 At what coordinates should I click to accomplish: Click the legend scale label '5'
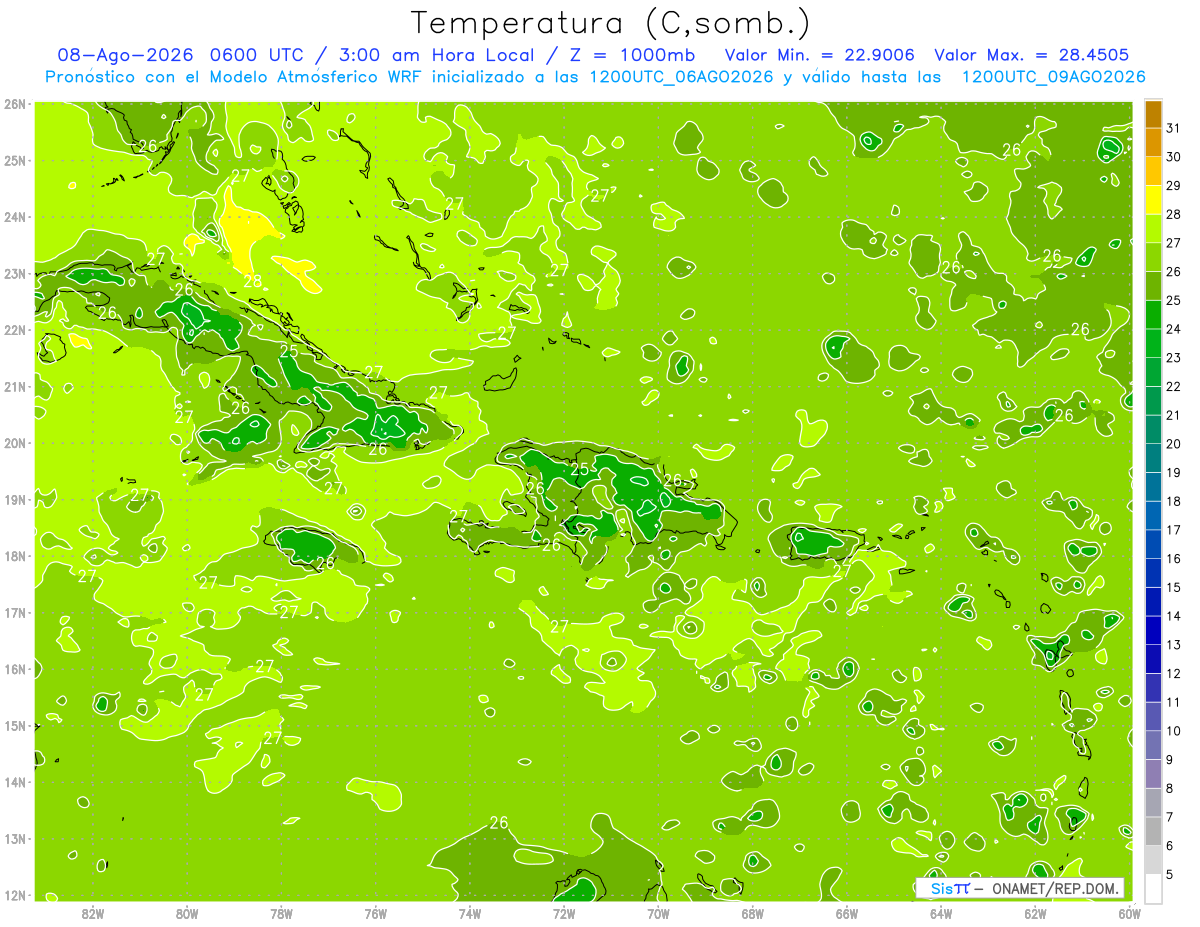1170,874
